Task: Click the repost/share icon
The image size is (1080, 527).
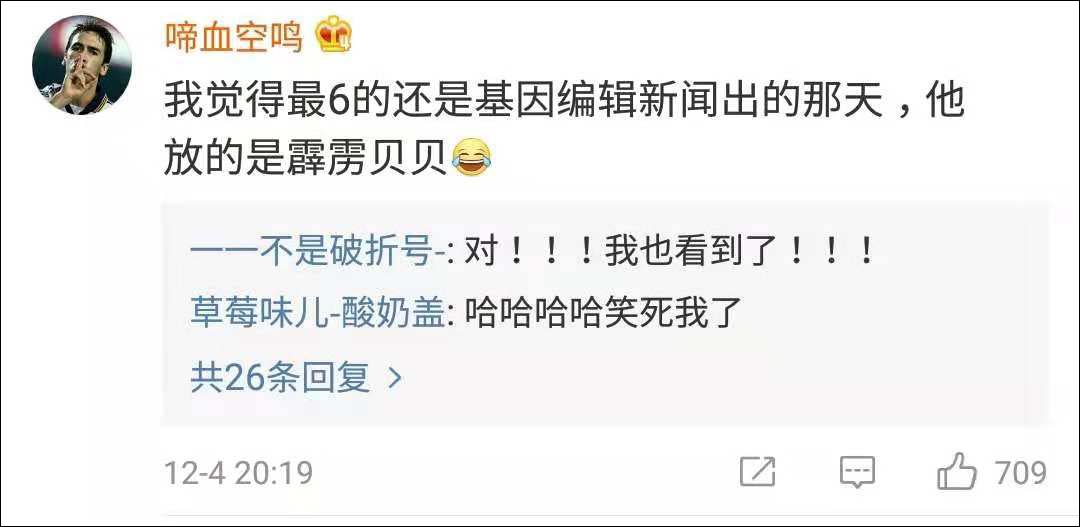Action: pyautogui.click(x=758, y=472)
